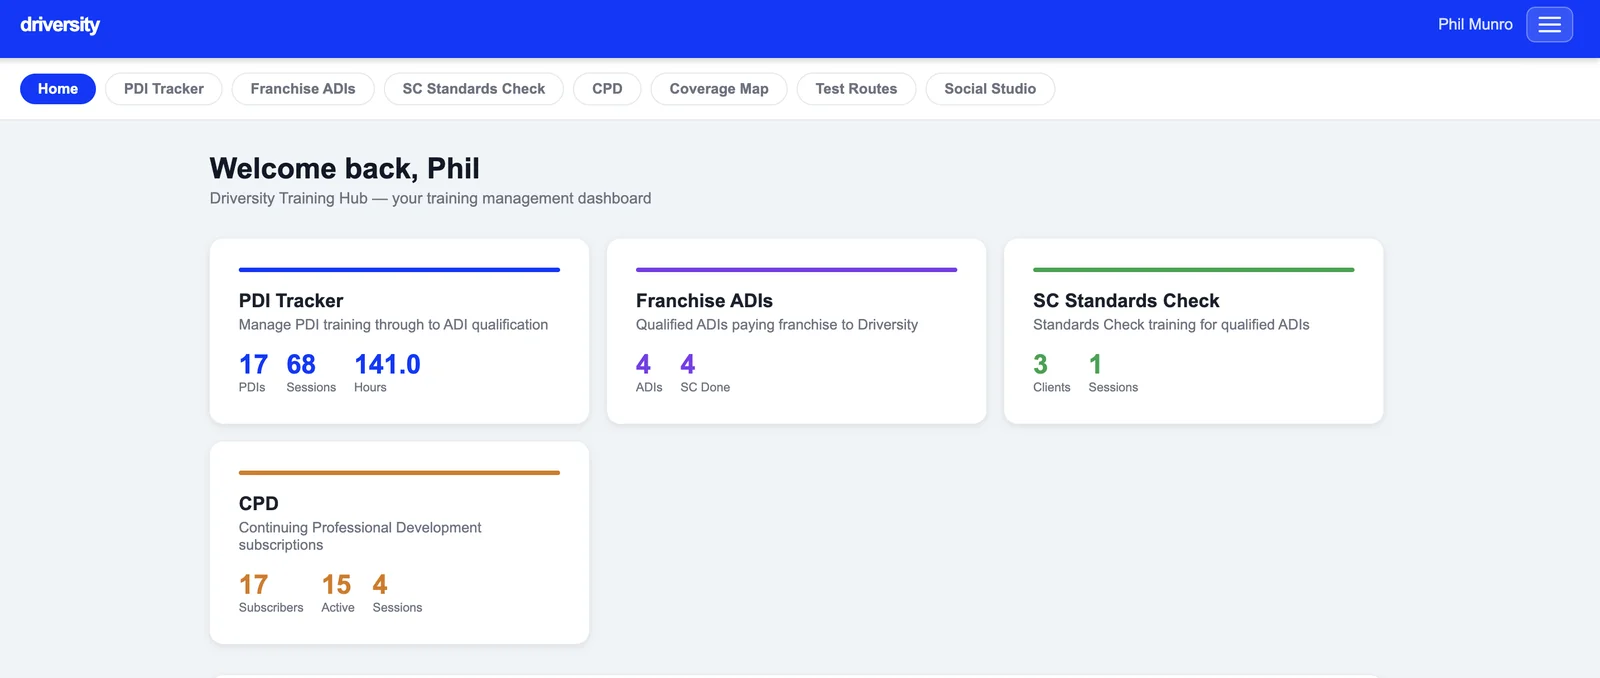The width and height of the screenshot is (1600, 678).
Task: Click the driversity logo
Action: click(x=60, y=25)
